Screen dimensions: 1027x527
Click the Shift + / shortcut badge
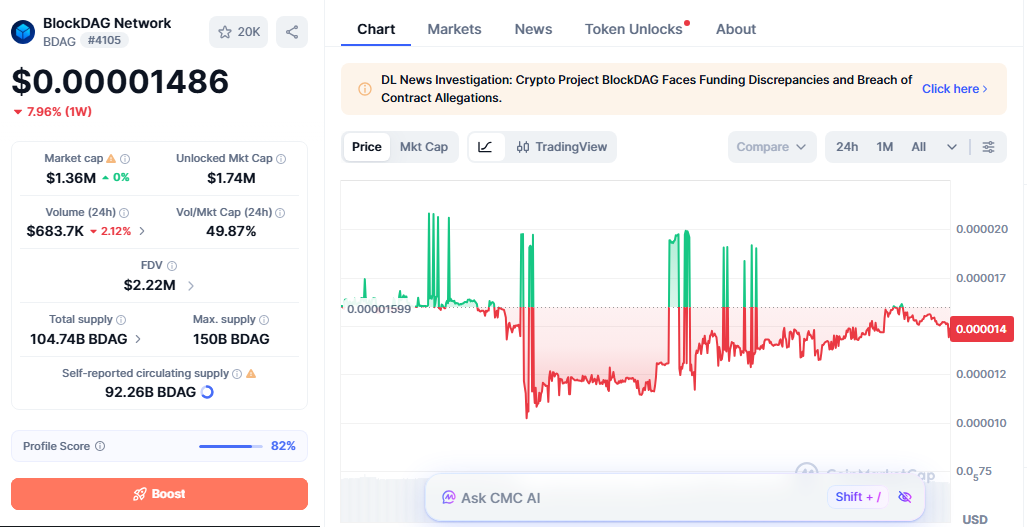pyautogui.click(x=858, y=497)
